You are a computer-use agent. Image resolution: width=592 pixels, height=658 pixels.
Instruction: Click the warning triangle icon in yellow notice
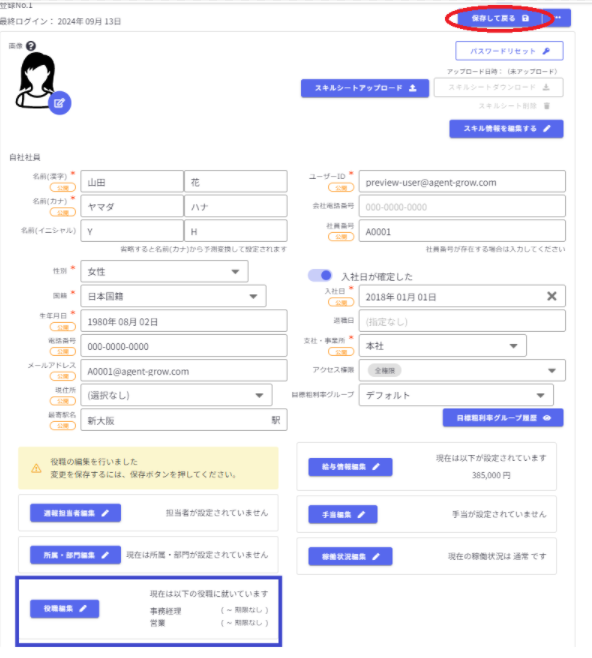point(37,468)
